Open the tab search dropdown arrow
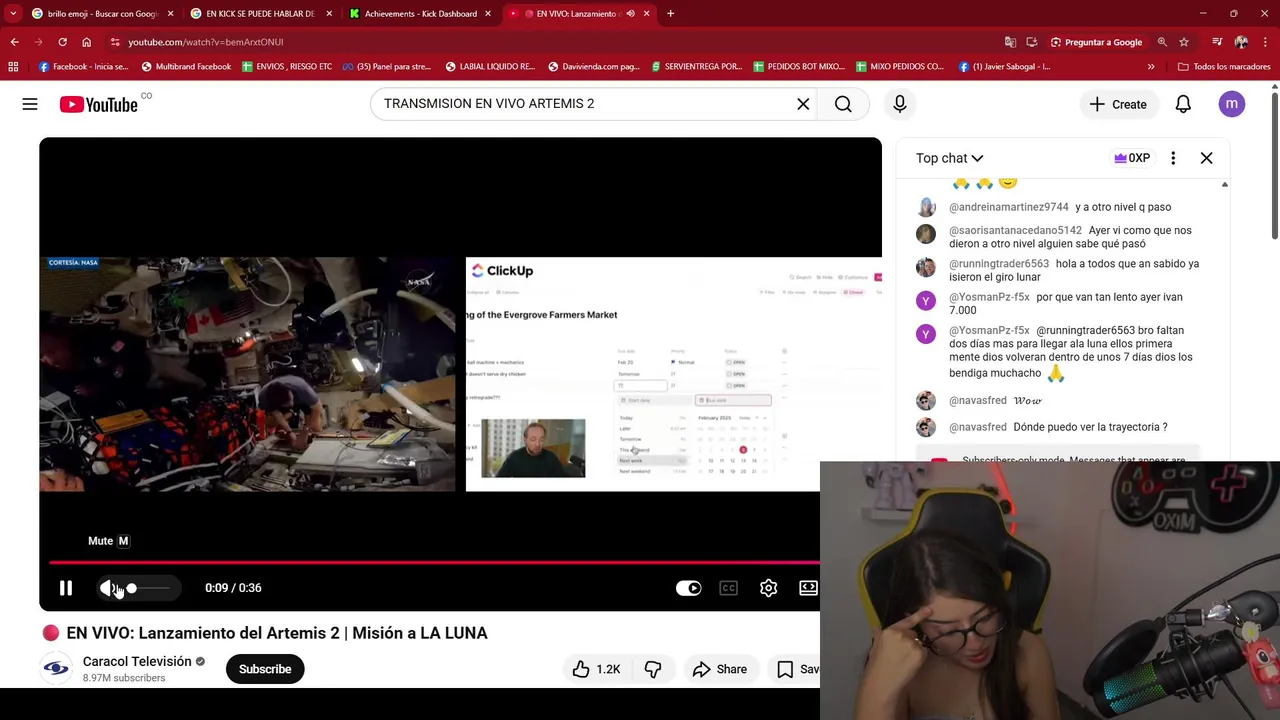 coord(13,14)
